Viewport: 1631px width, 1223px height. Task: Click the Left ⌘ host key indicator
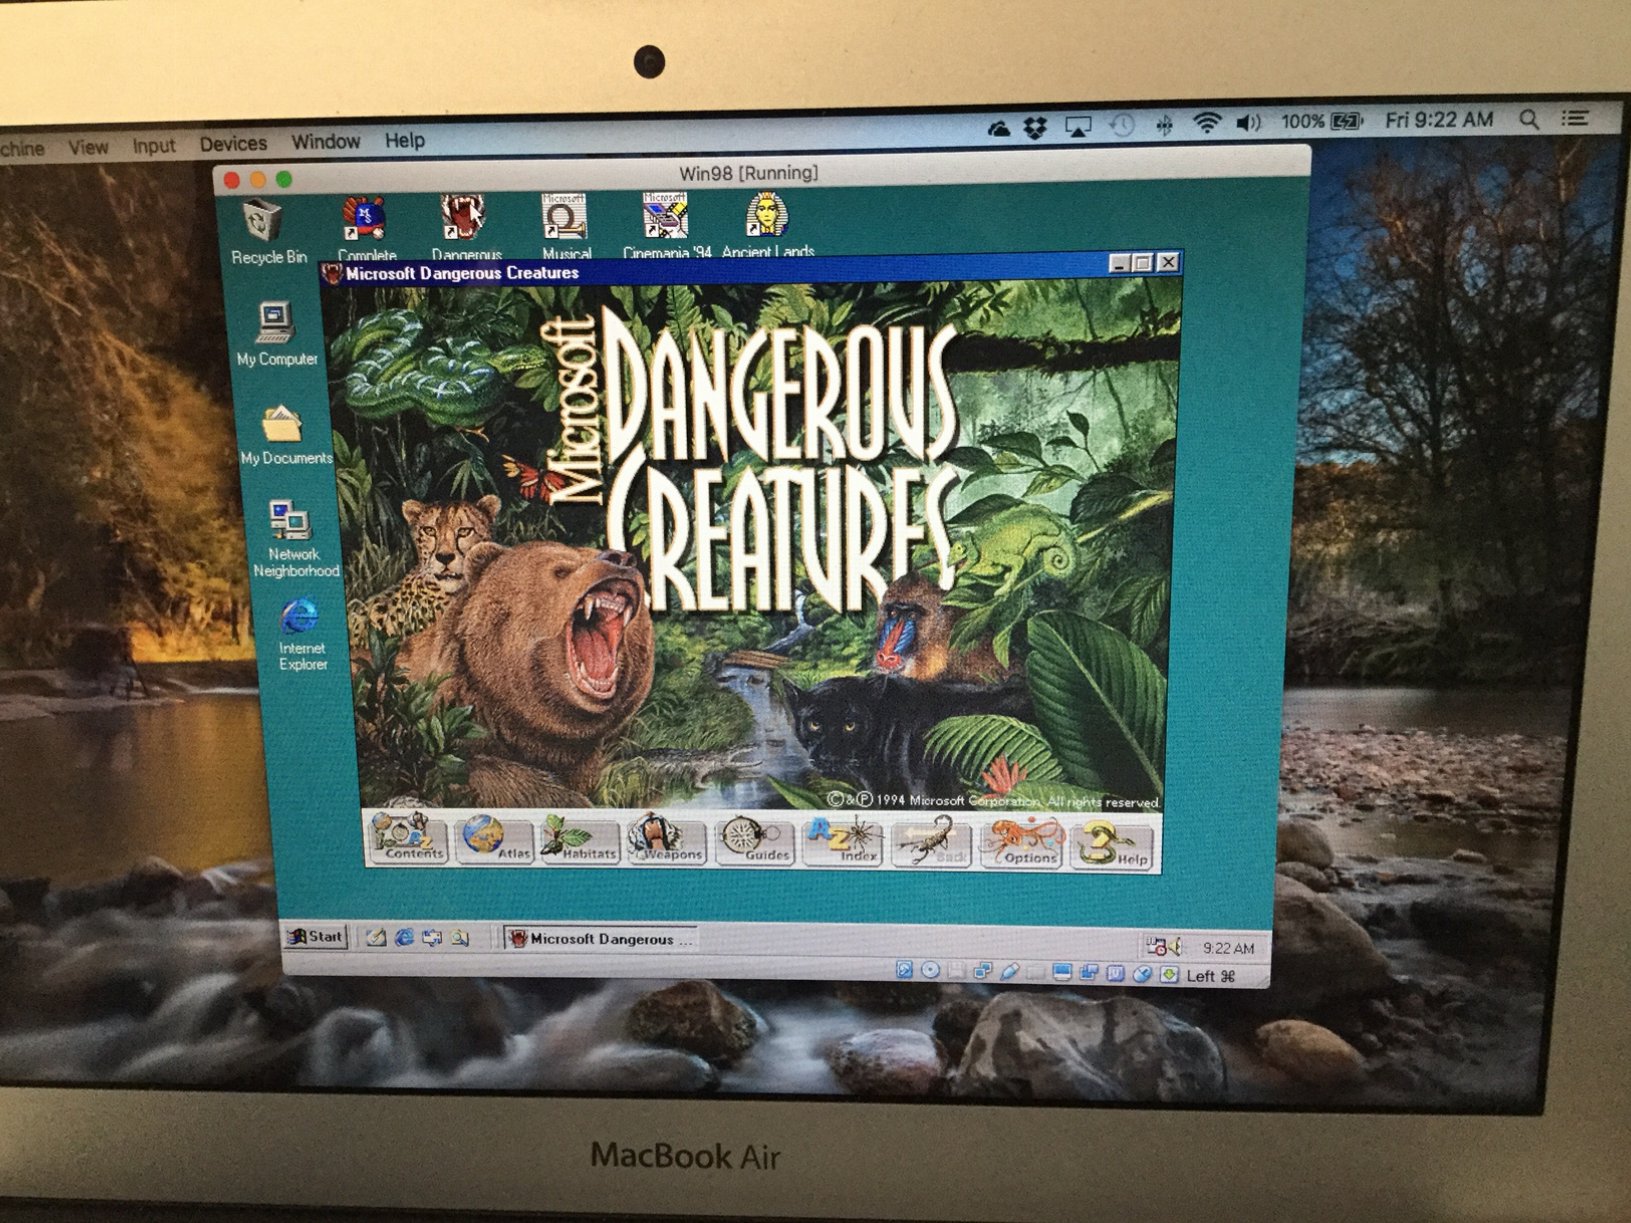[1211, 976]
